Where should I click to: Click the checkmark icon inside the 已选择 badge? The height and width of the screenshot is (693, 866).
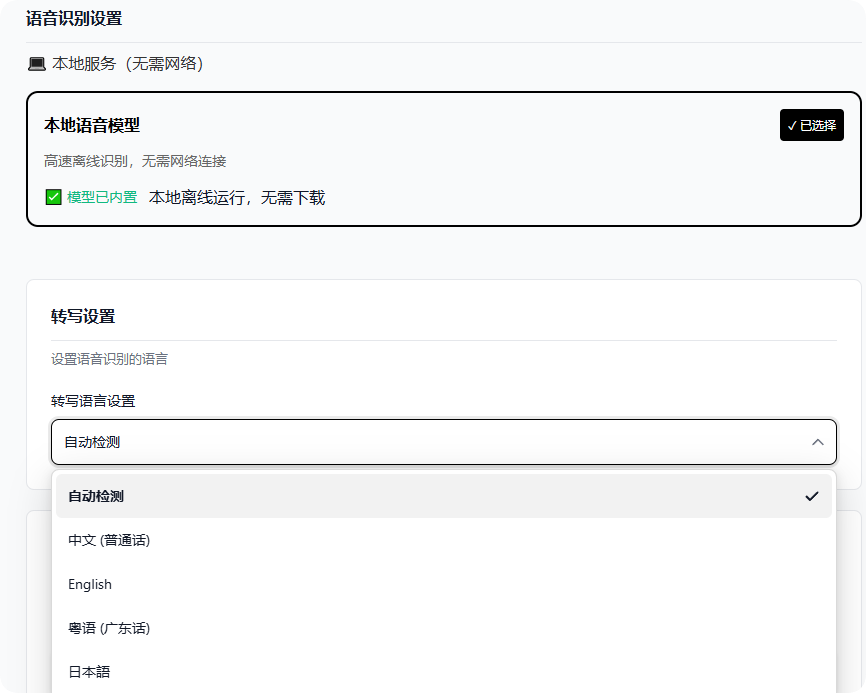click(x=791, y=125)
